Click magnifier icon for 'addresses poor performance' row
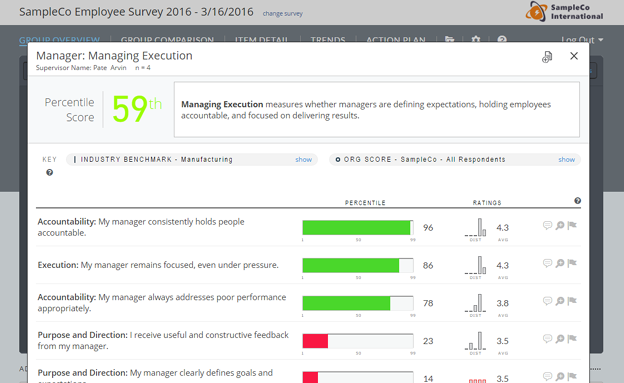Screen dimensions: 624x383 [560, 301]
